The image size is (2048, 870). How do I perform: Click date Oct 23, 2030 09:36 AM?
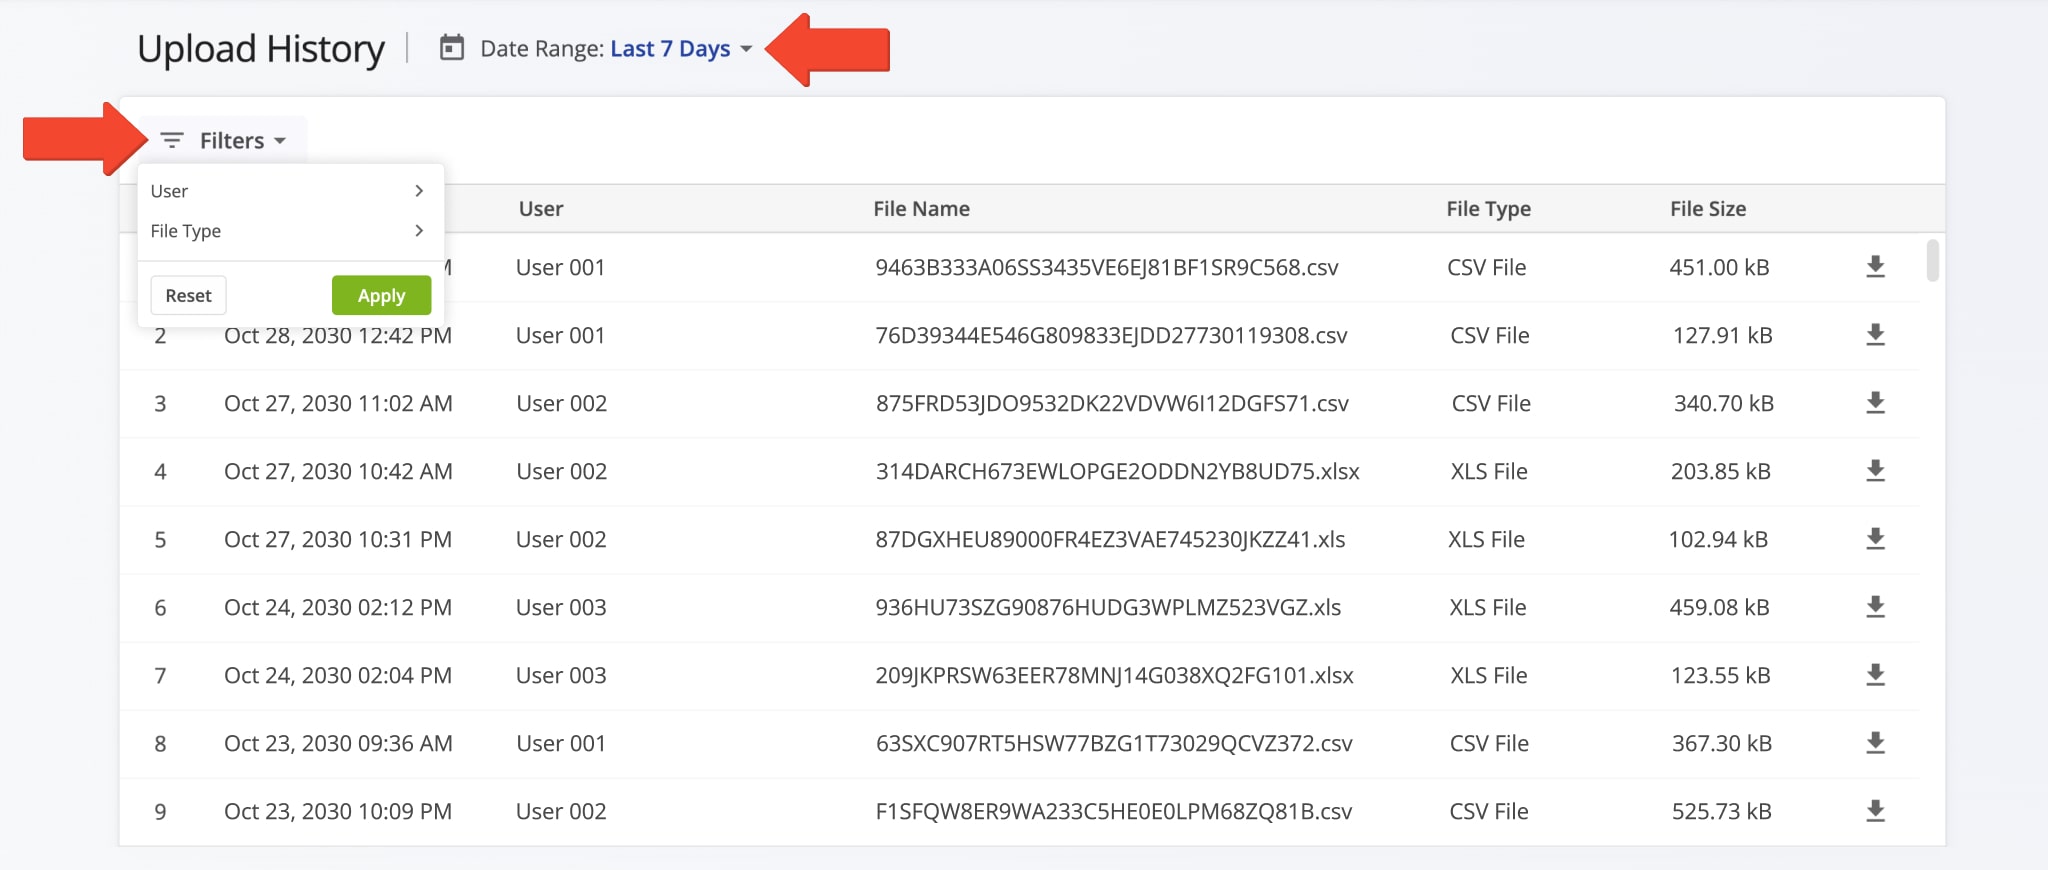[x=338, y=744]
